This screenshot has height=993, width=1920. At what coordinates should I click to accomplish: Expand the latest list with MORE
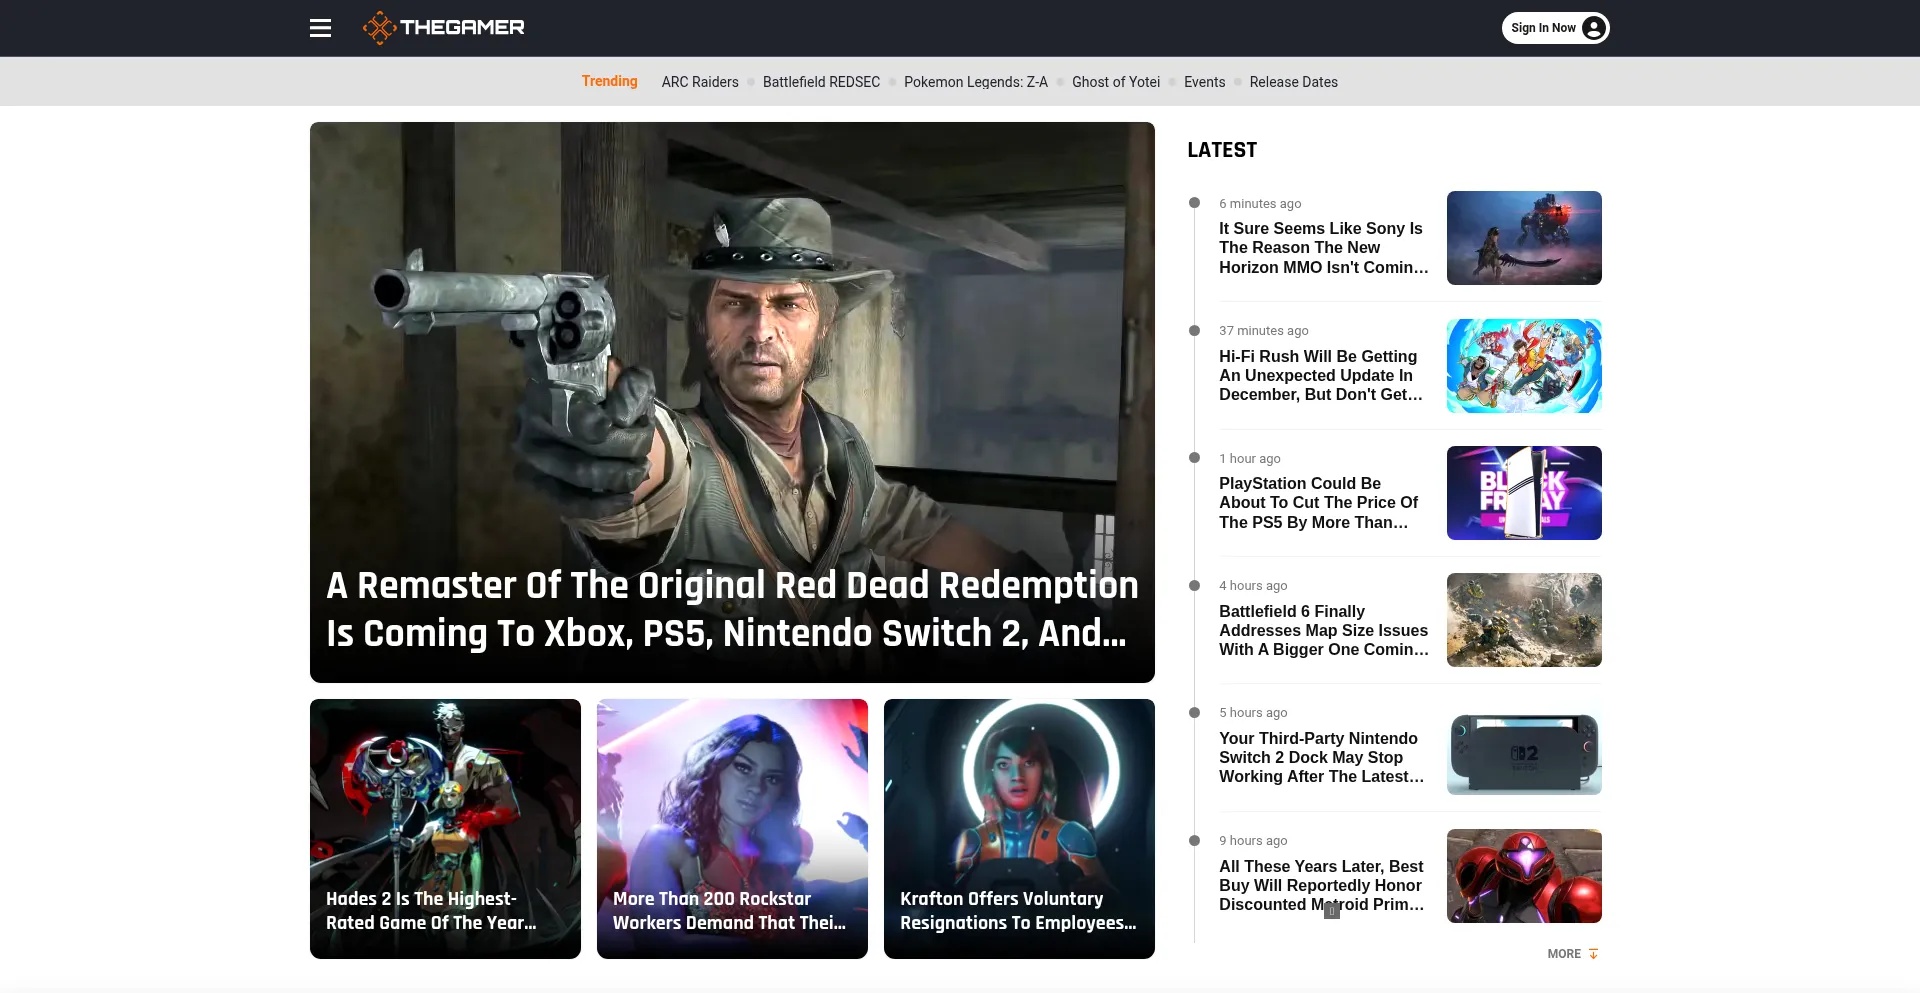click(1571, 954)
